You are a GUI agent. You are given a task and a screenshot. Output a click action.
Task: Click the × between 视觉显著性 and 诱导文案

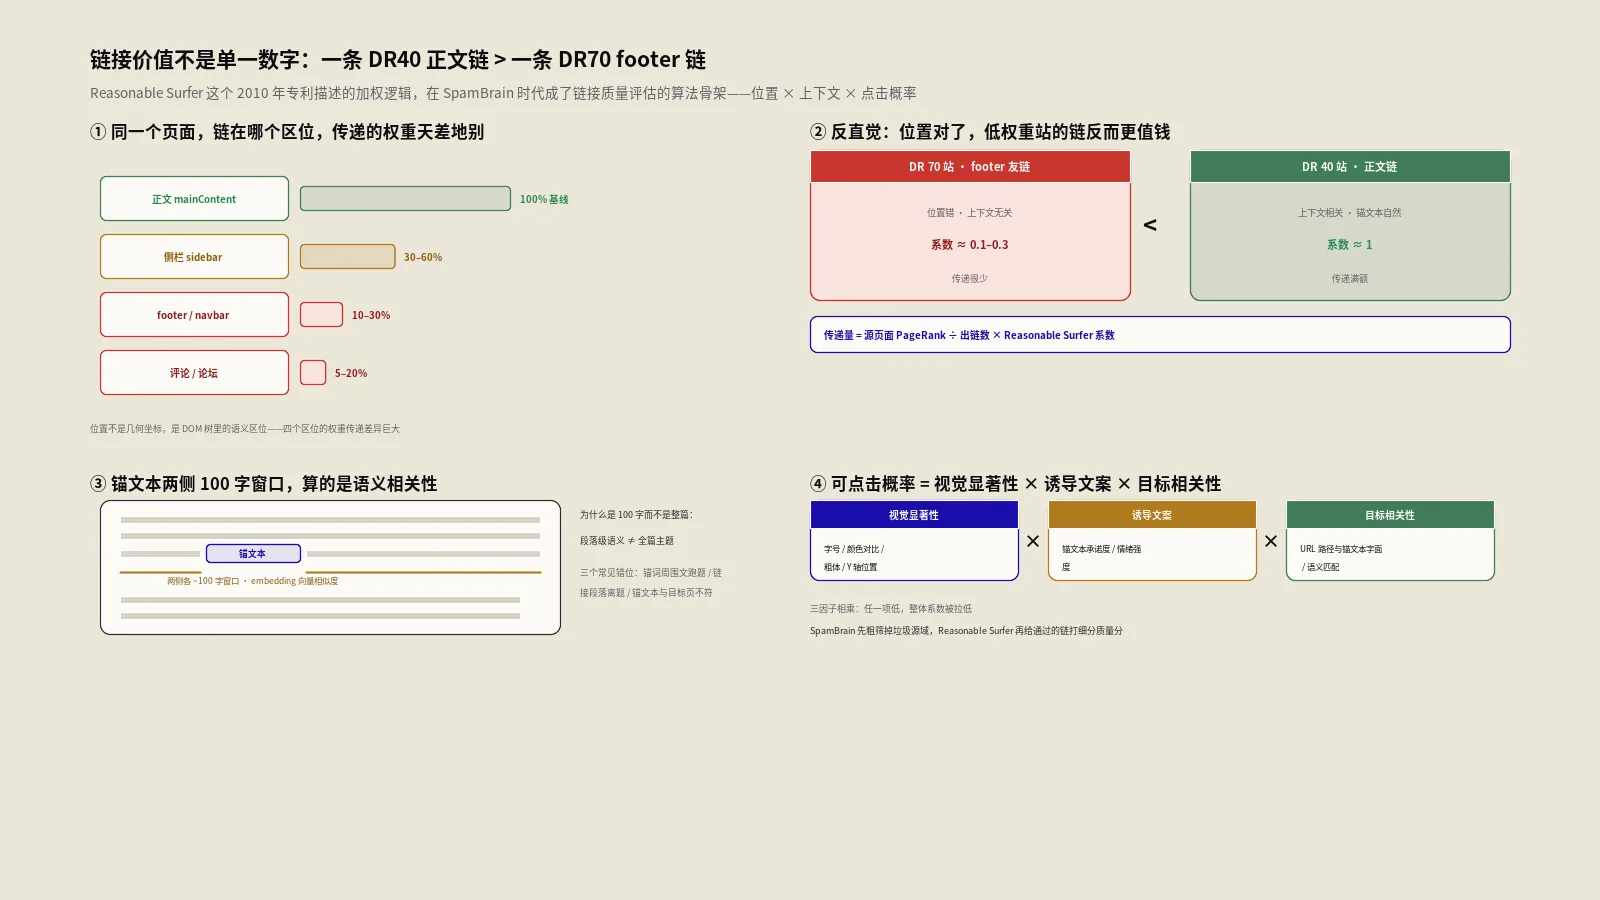point(1033,541)
